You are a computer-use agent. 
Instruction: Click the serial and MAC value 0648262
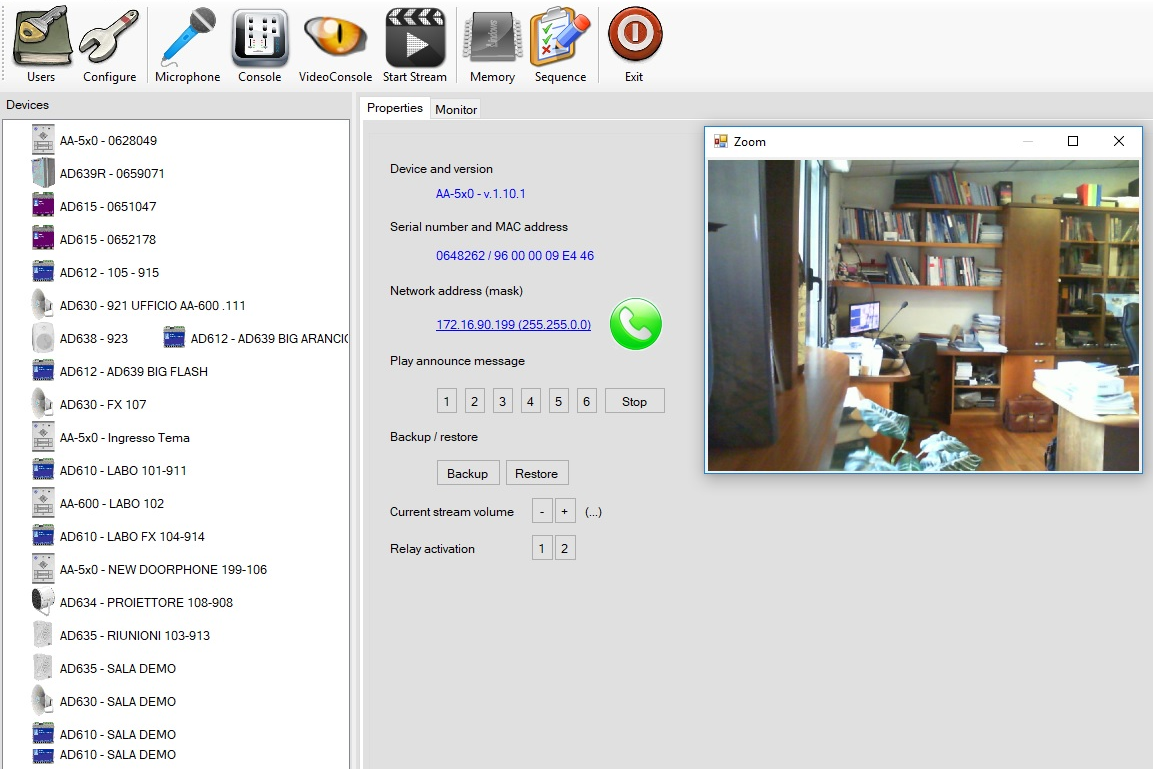coord(515,255)
